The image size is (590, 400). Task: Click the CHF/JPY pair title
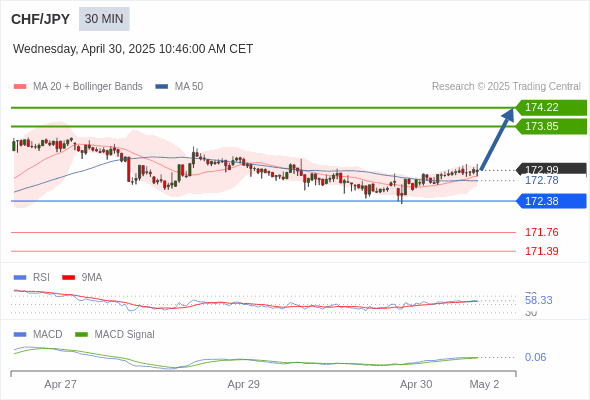[41, 19]
